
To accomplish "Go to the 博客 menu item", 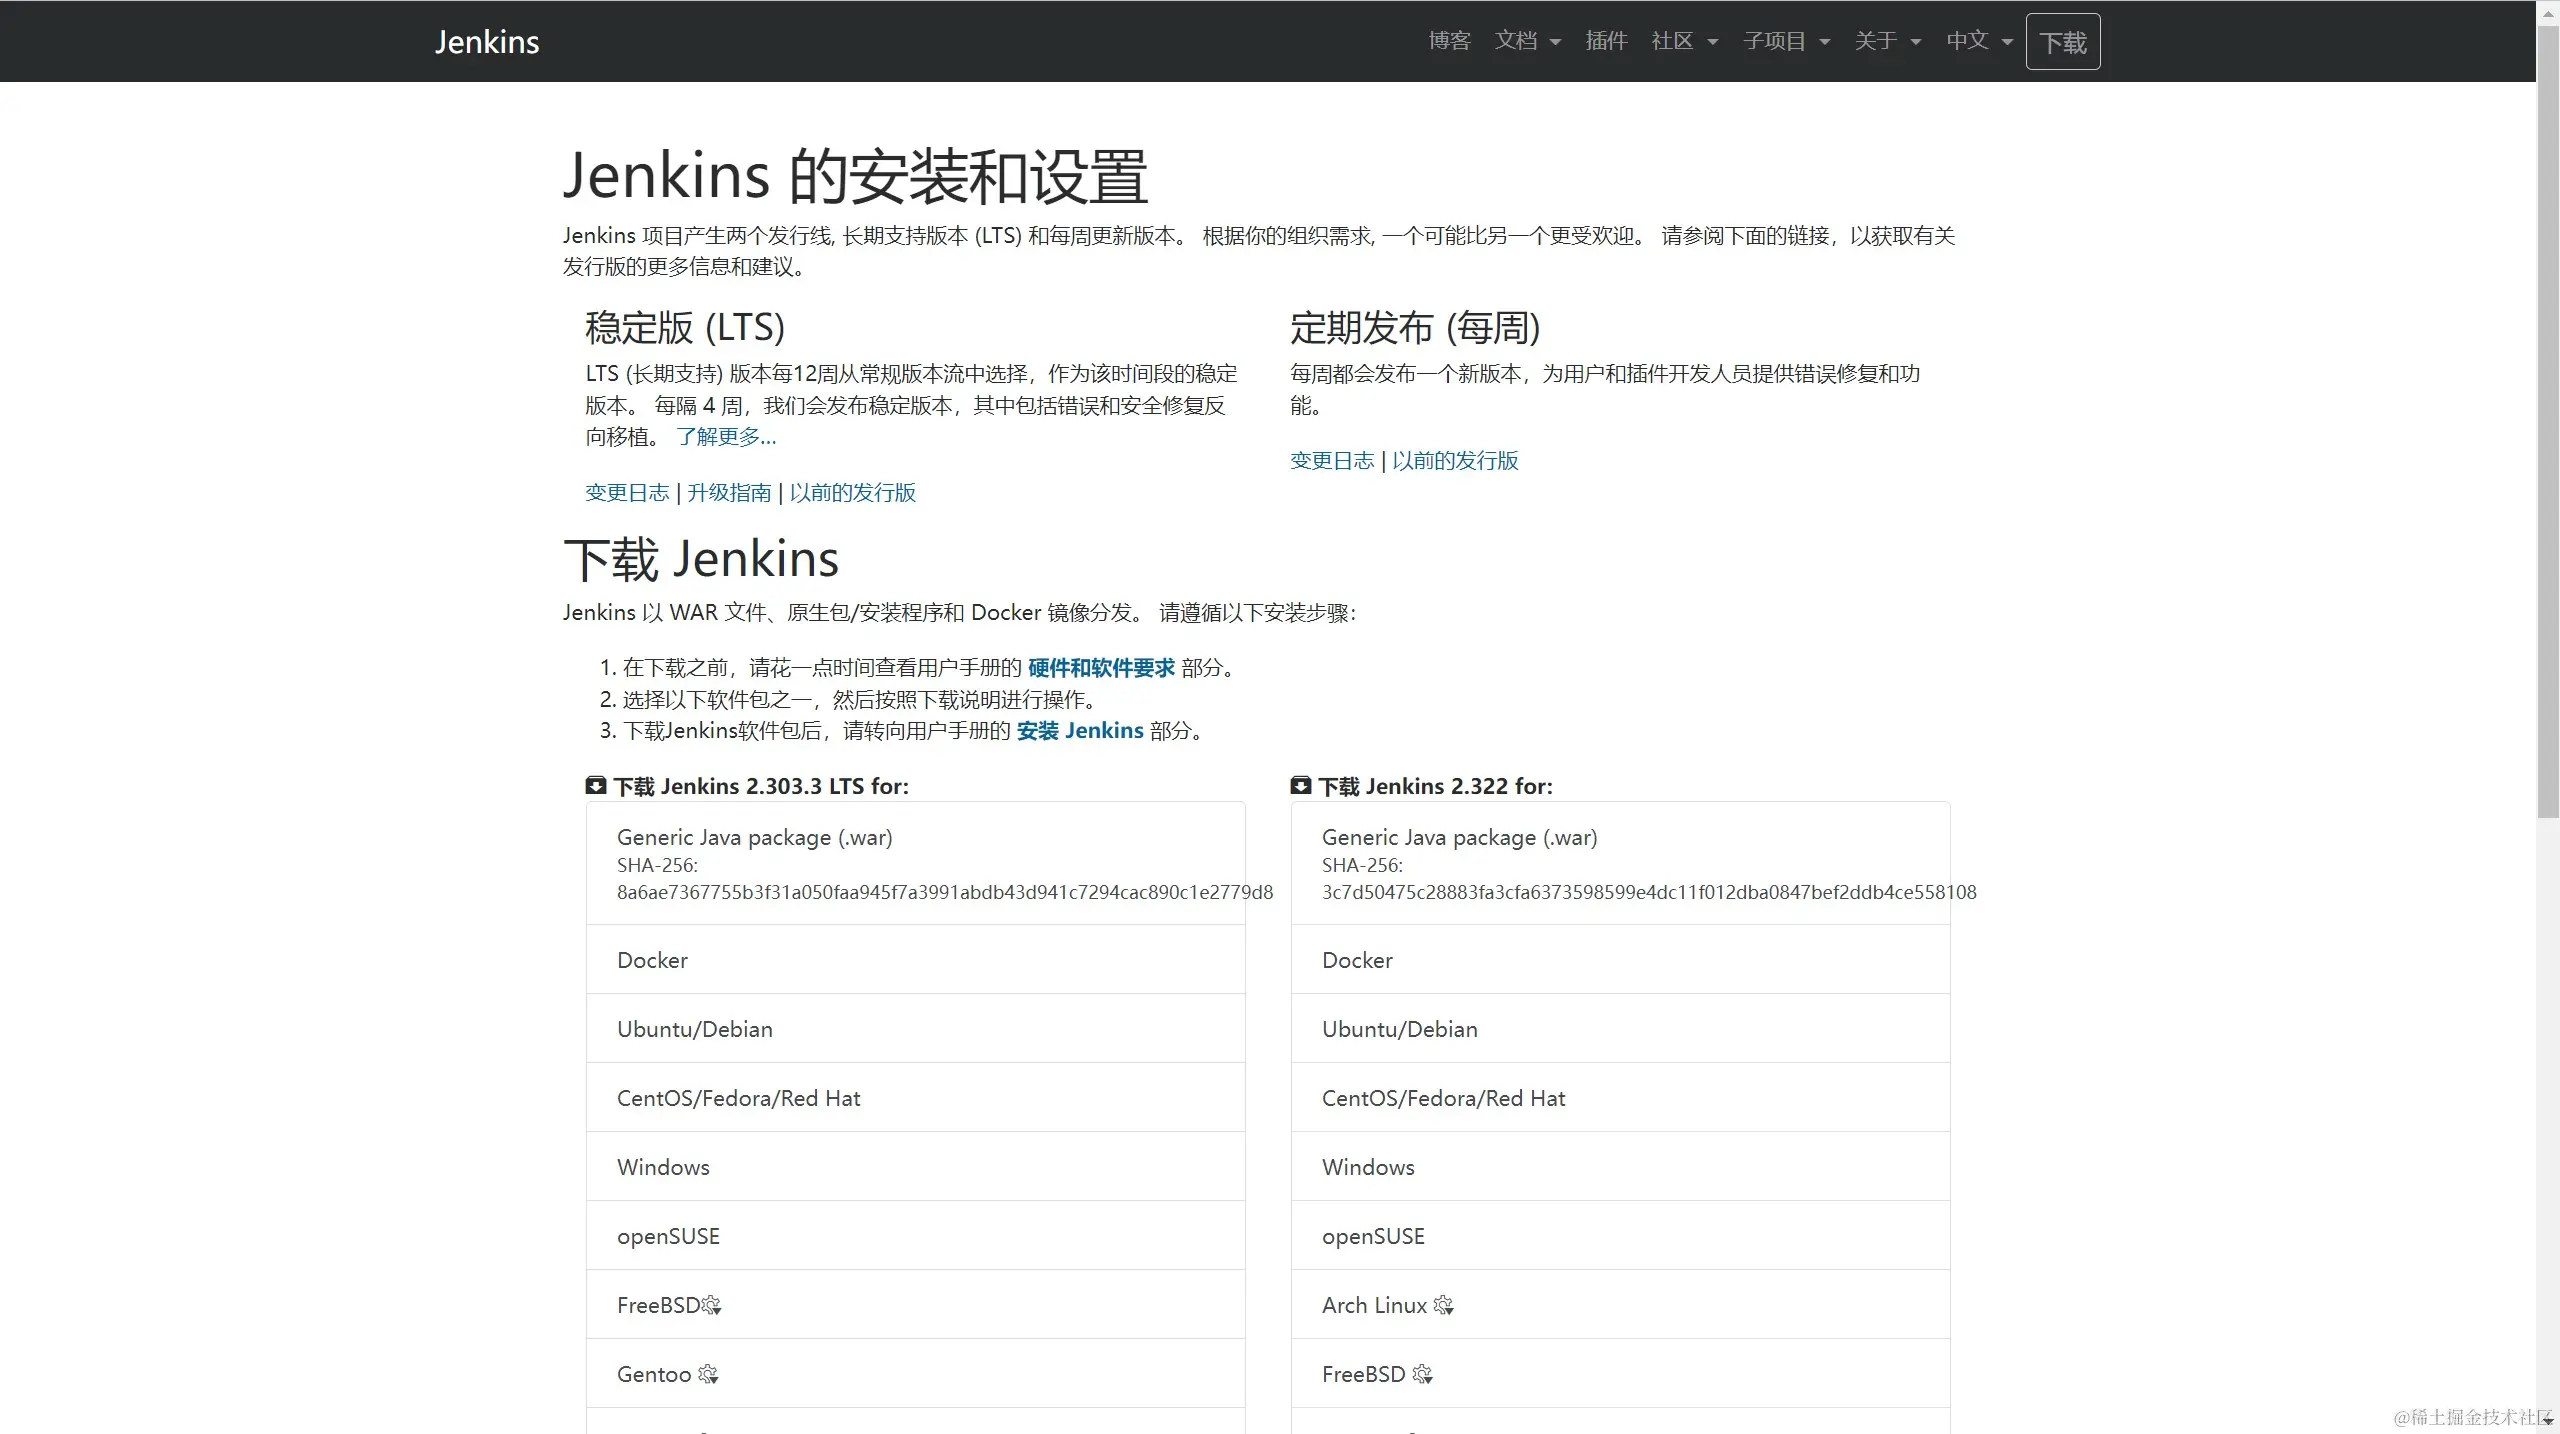I will [x=1449, y=41].
